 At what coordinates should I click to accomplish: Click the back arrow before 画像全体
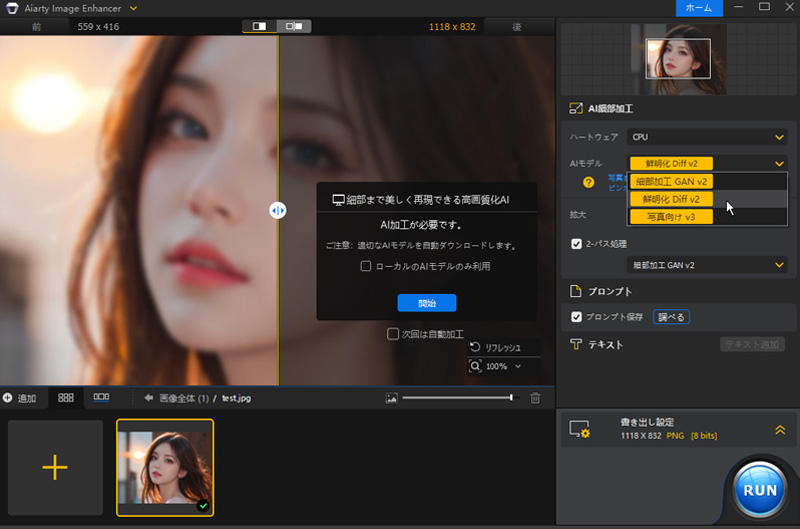point(149,398)
